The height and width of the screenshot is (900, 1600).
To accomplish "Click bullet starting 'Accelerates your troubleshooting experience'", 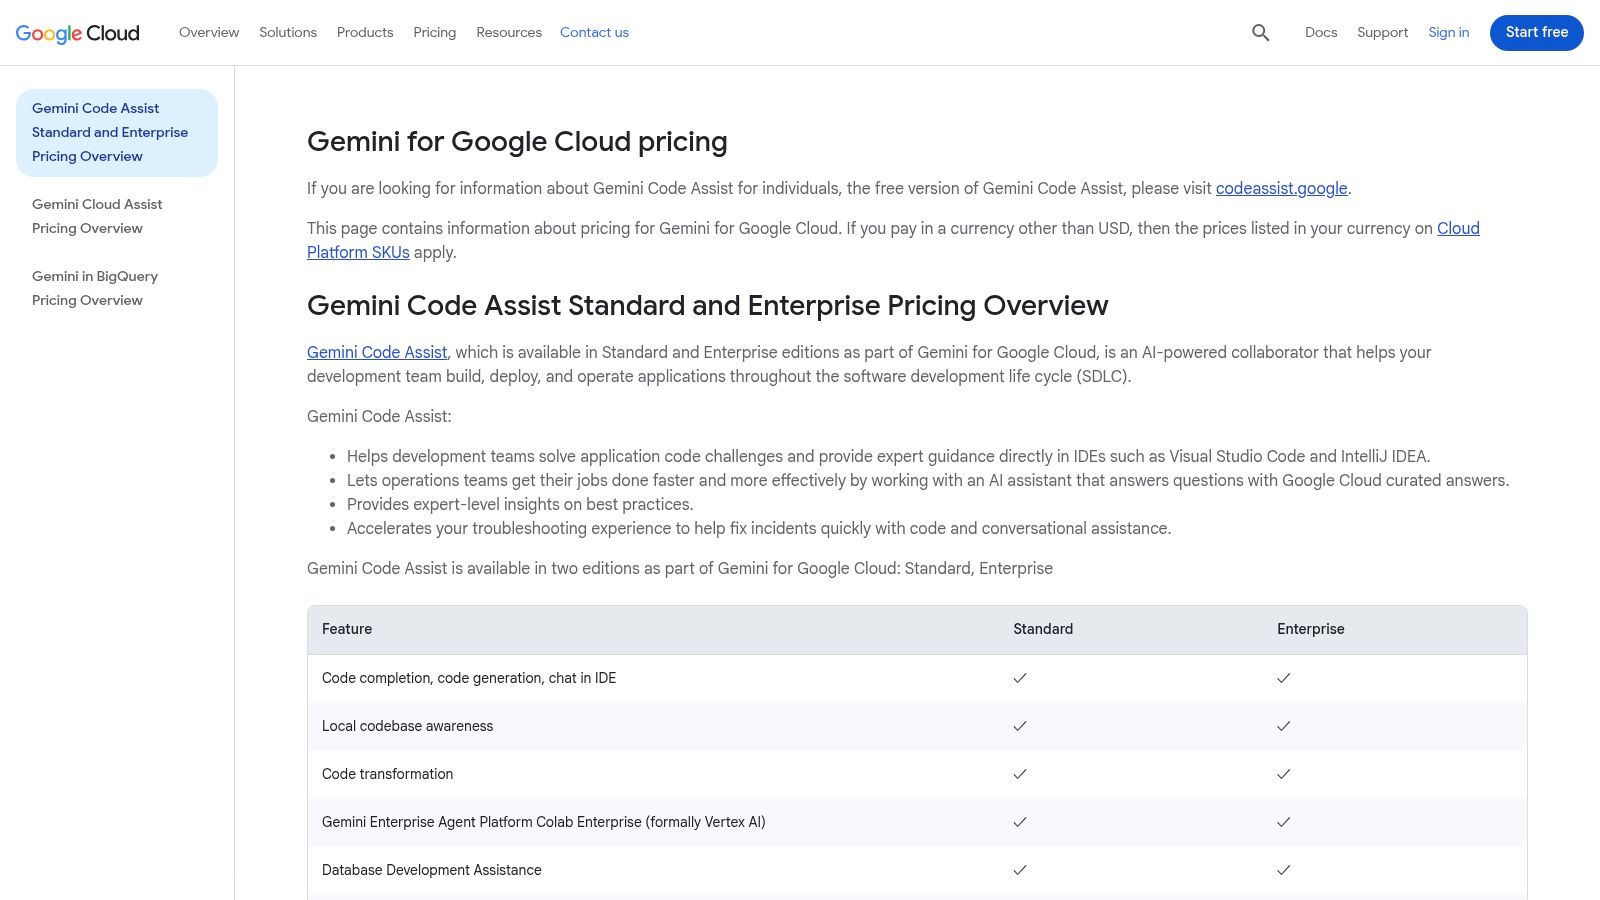I will click(x=759, y=528).
